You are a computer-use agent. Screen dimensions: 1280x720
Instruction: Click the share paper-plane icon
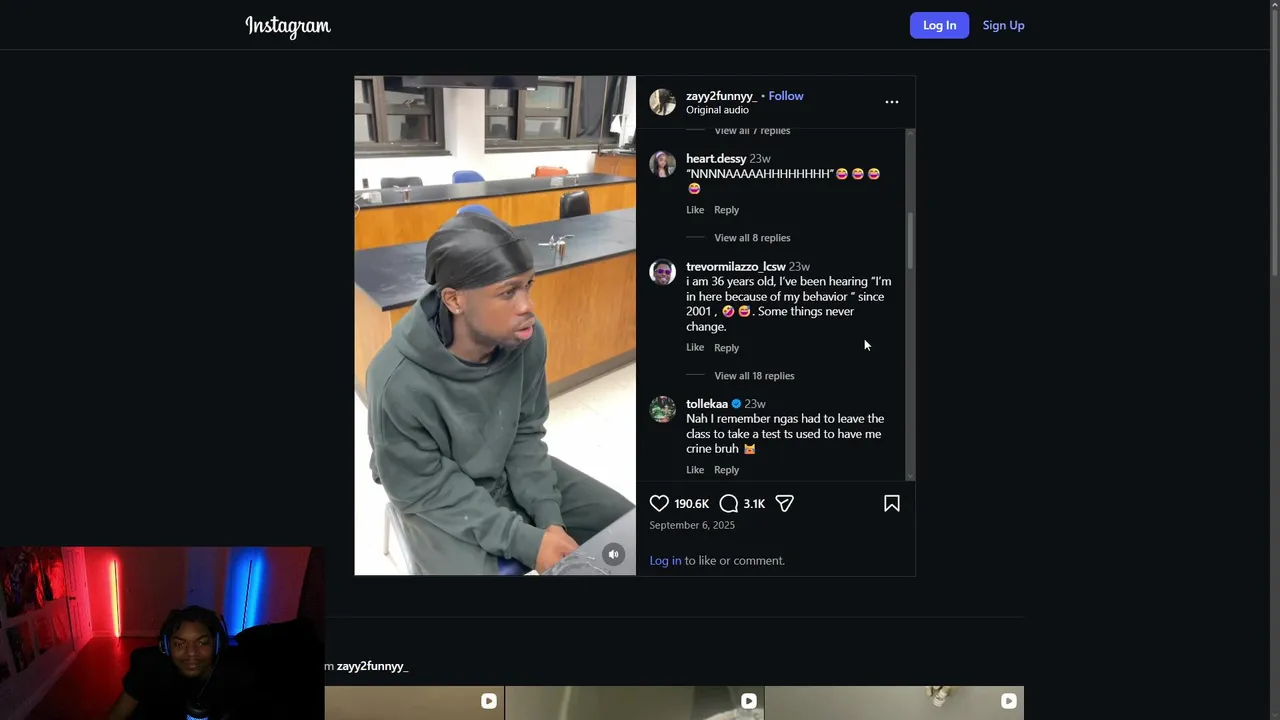pyautogui.click(x=785, y=504)
